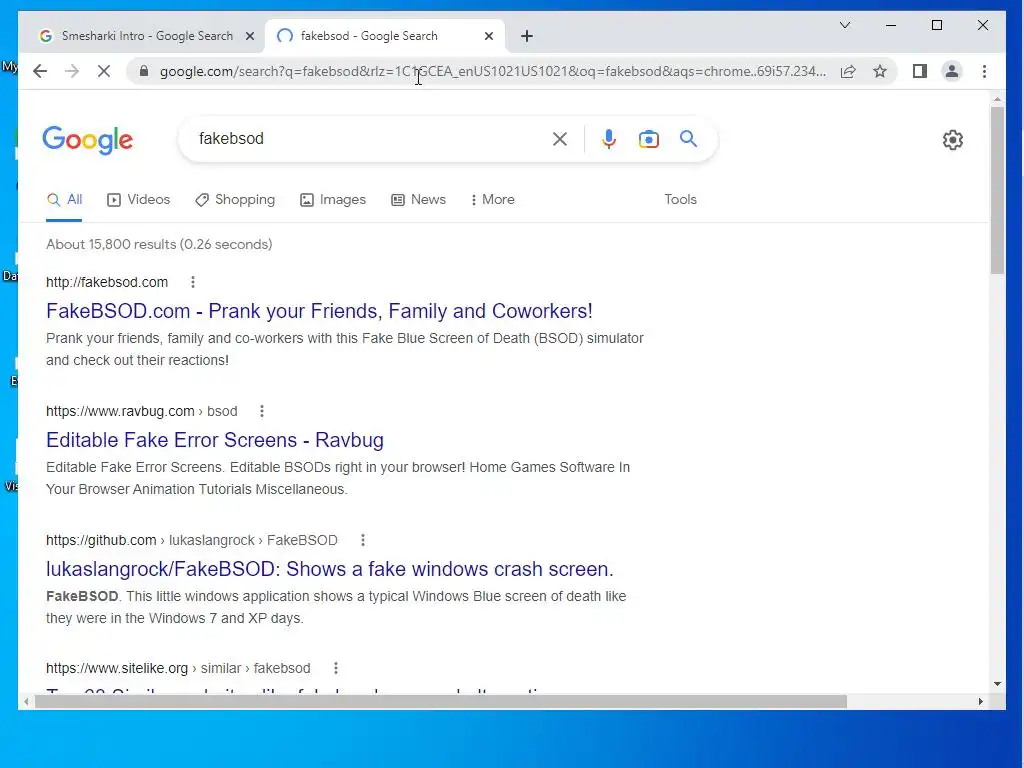Open Chrome three-dot menu
The width and height of the screenshot is (1024, 768).
coord(984,71)
